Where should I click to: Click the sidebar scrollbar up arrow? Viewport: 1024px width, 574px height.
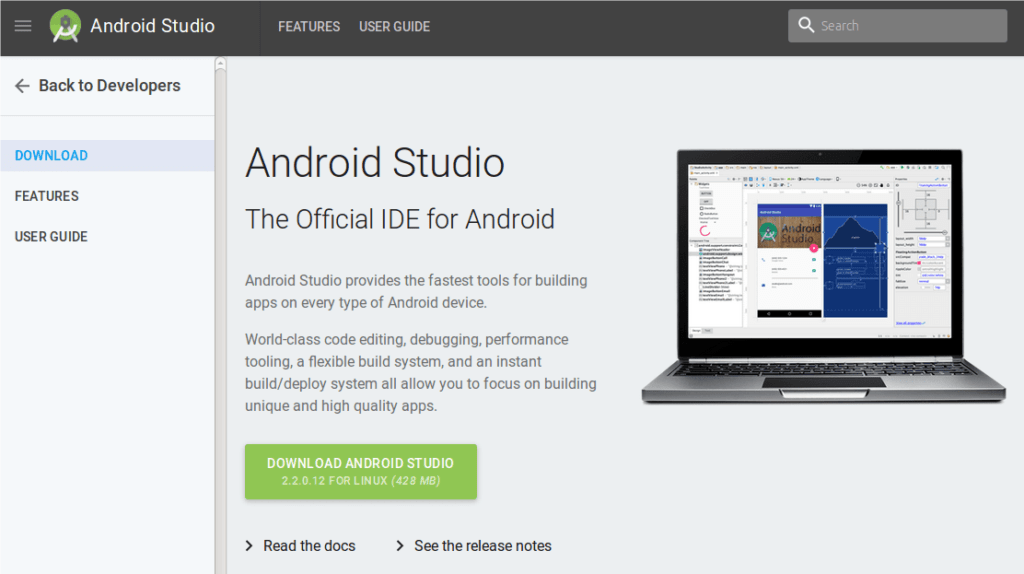[221, 63]
